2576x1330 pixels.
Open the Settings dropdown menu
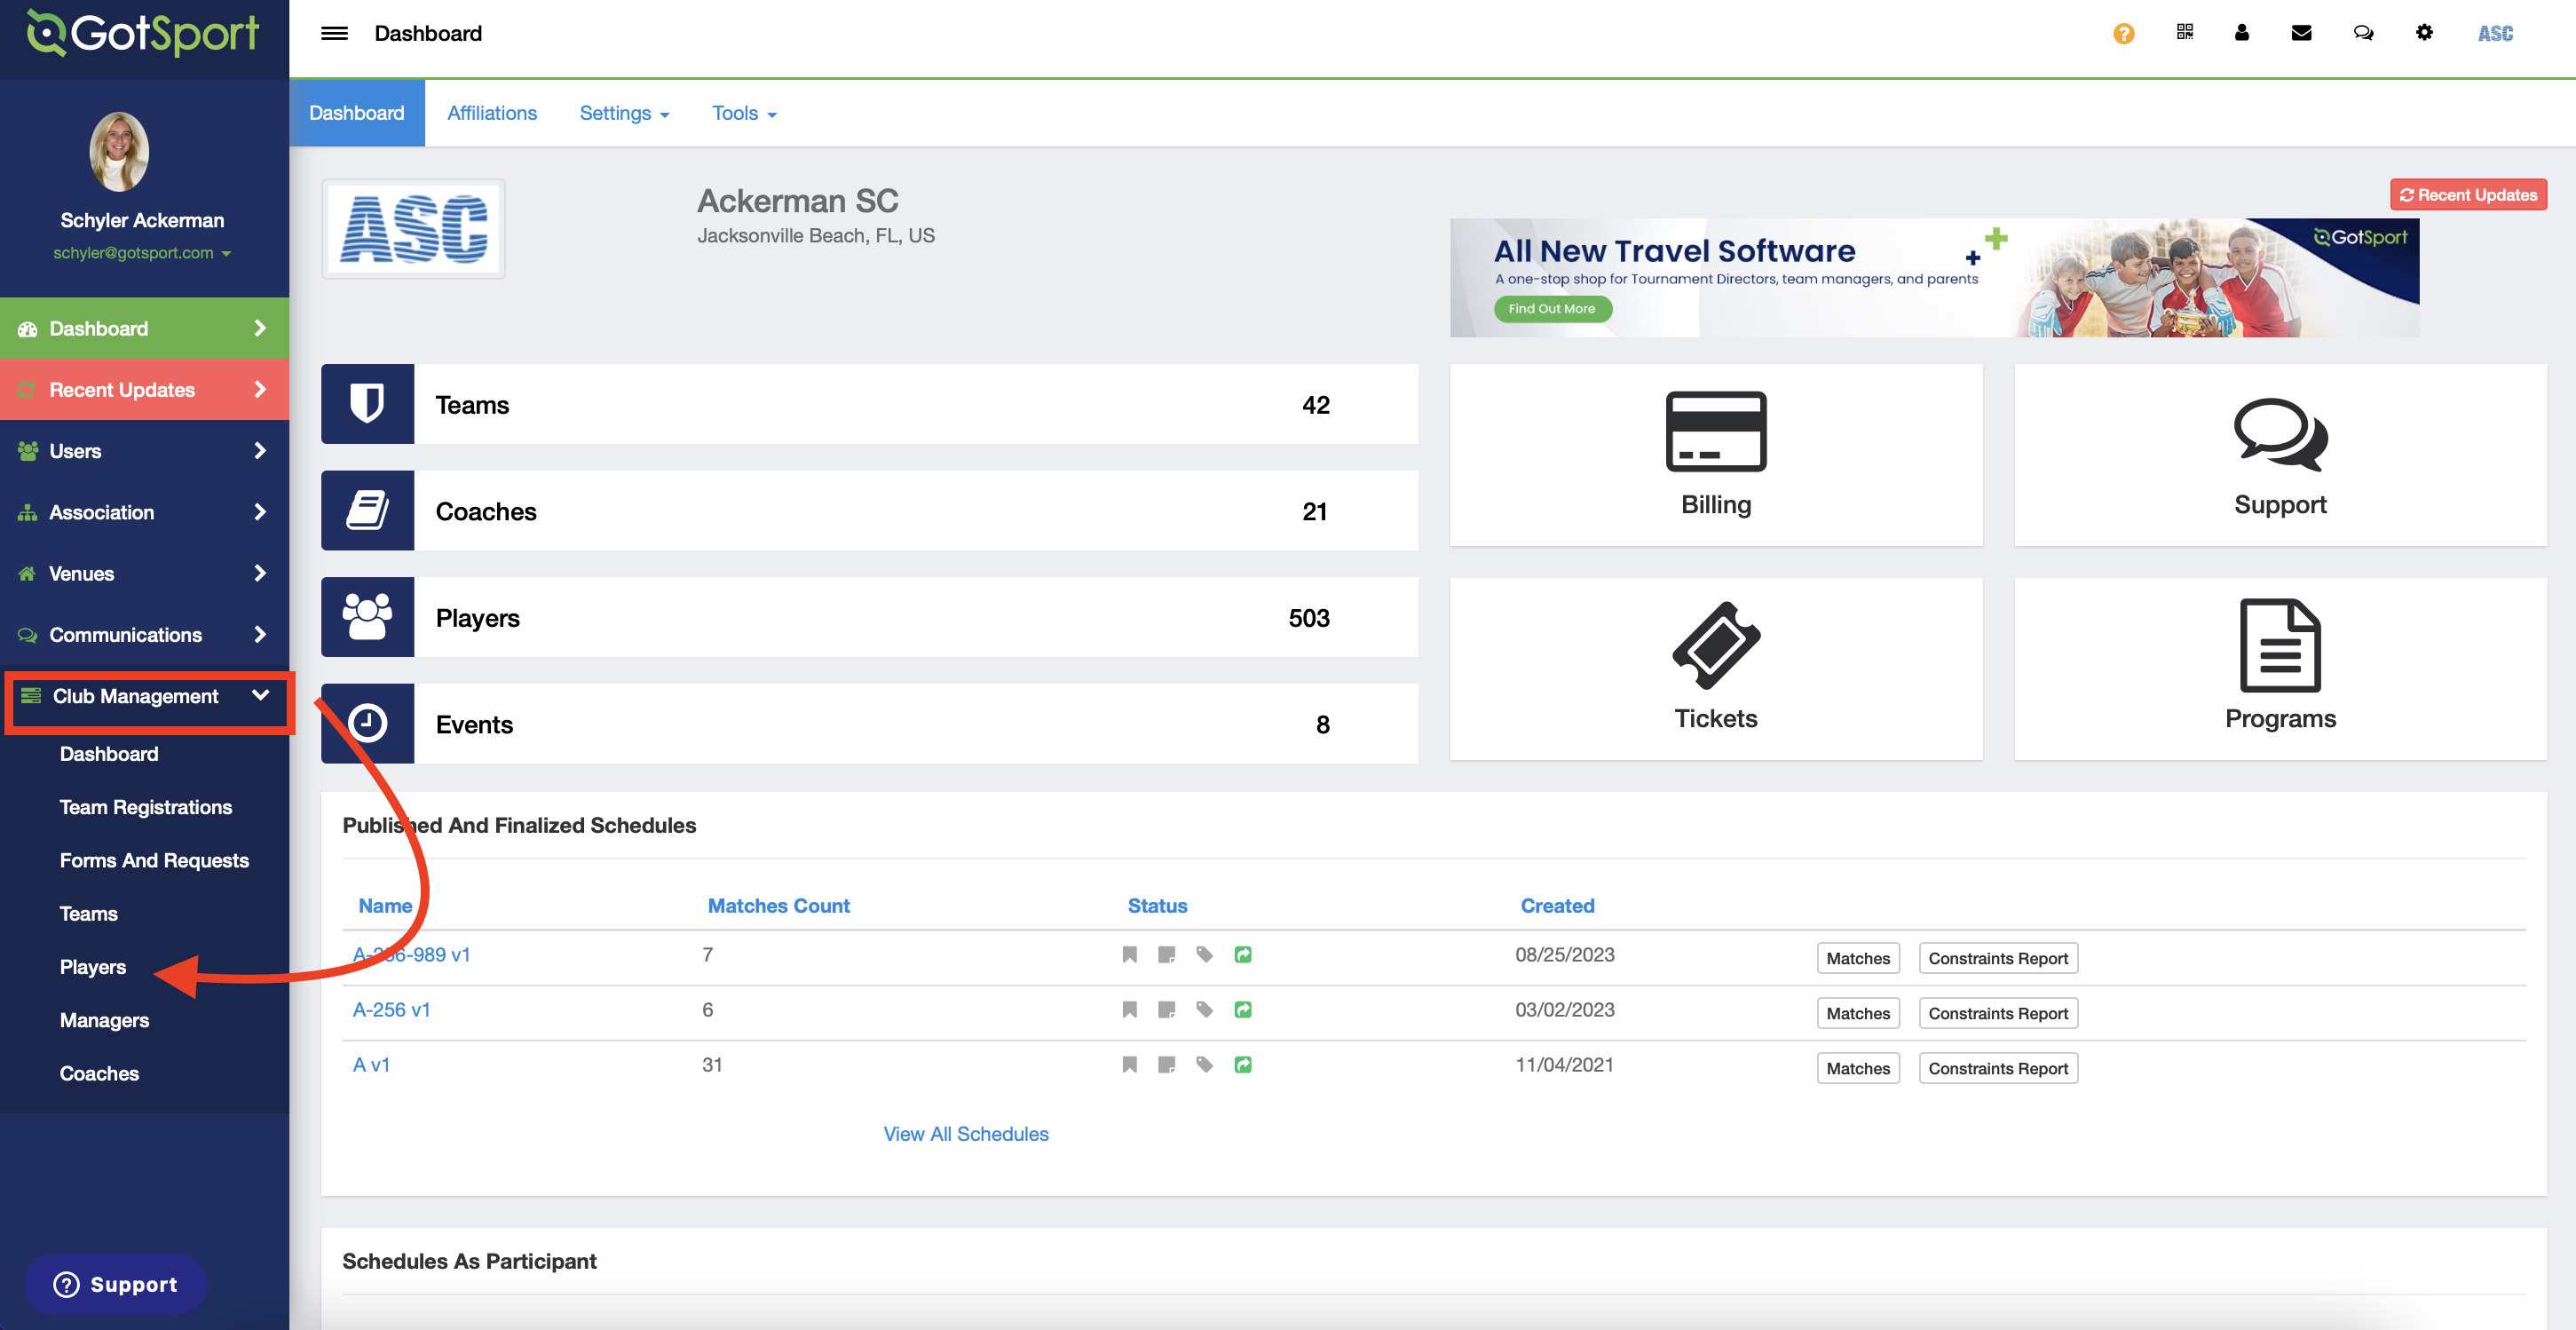[623, 113]
